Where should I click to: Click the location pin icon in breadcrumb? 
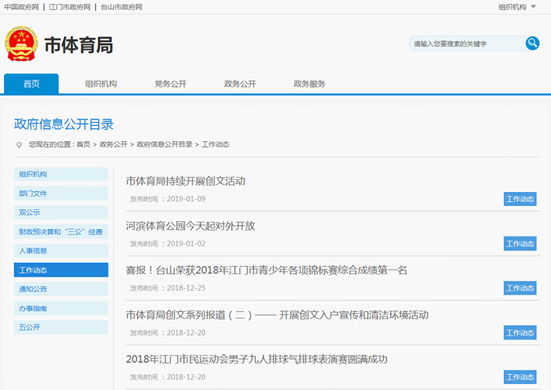point(19,145)
